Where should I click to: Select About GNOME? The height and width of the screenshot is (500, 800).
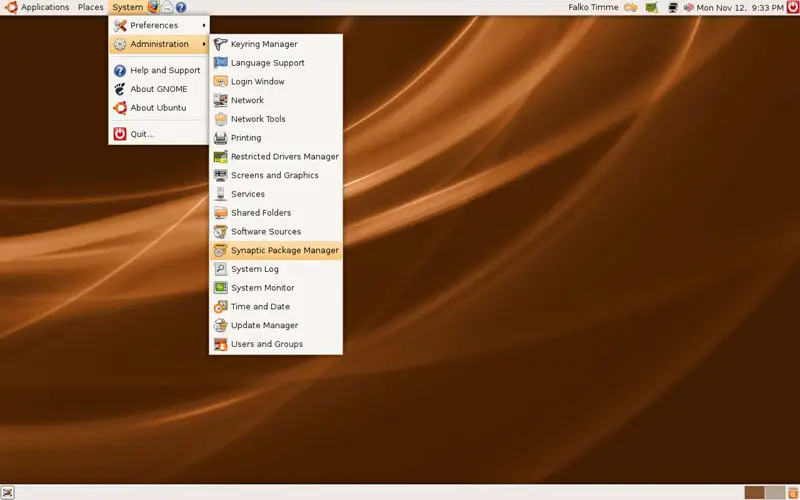click(x=159, y=89)
